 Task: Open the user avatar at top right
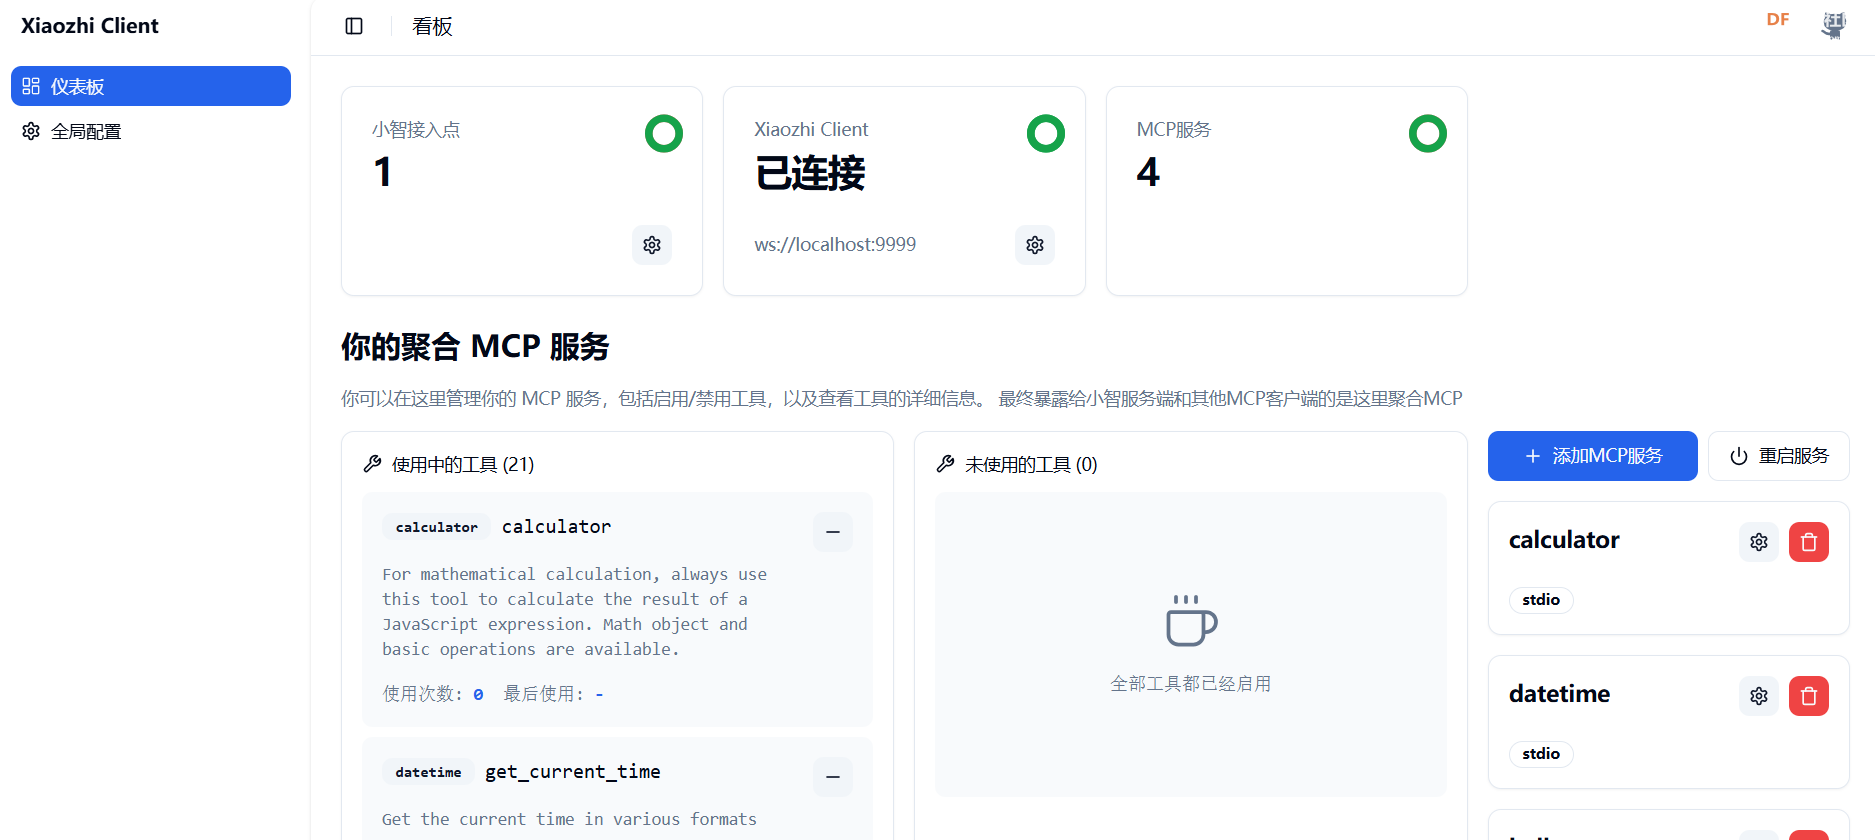click(x=1833, y=25)
